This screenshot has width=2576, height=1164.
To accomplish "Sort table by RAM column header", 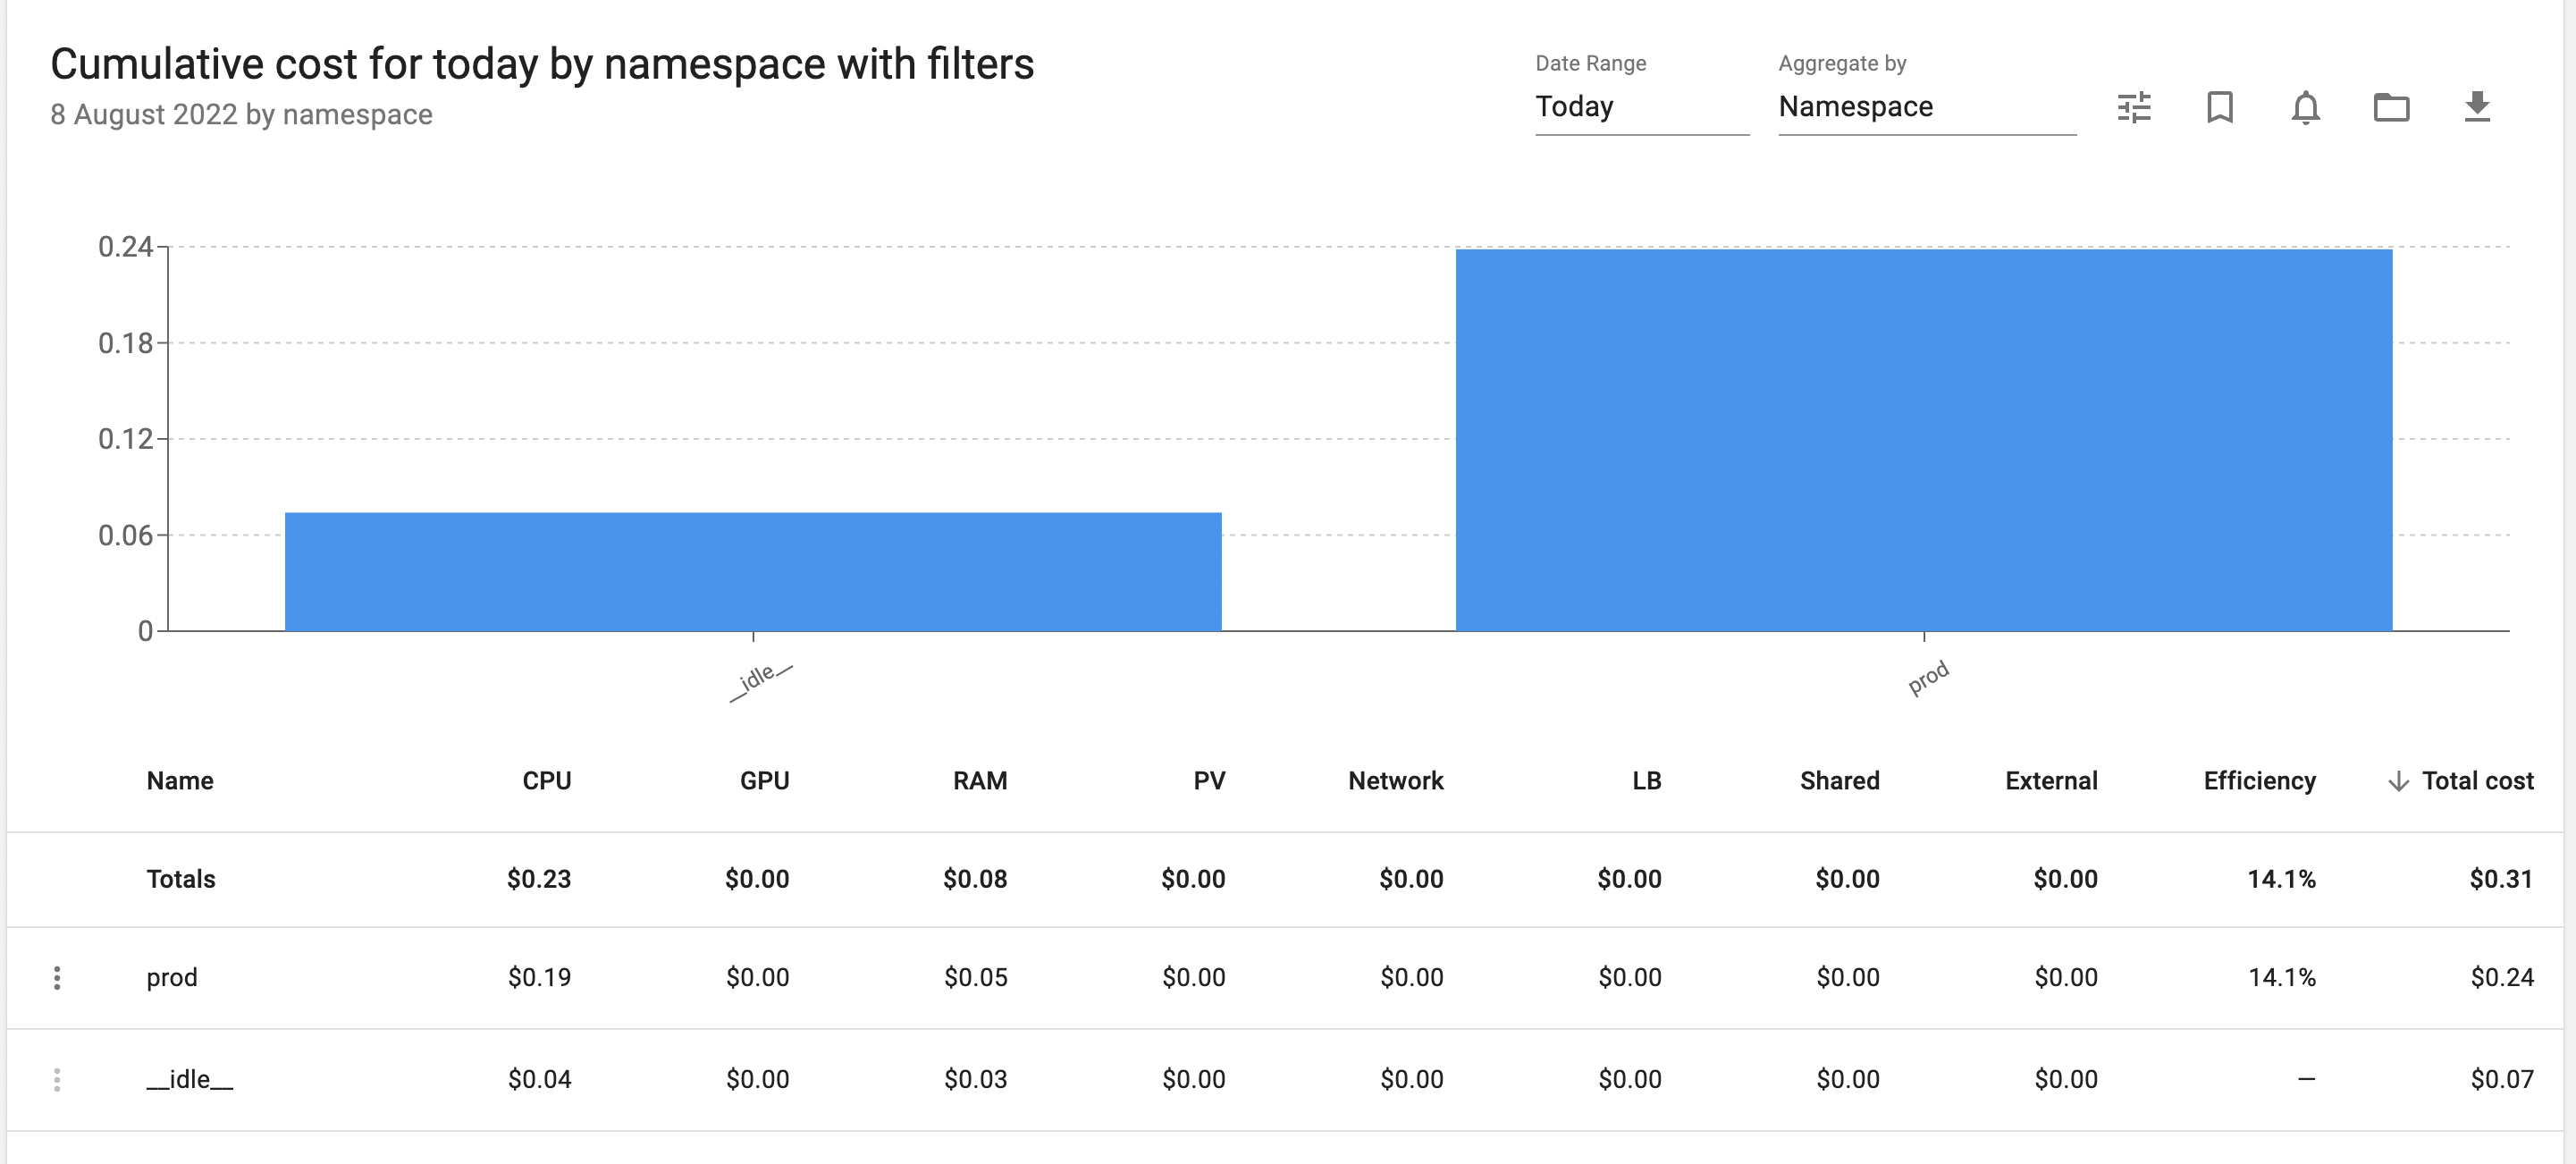I will [x=980, y=781].
